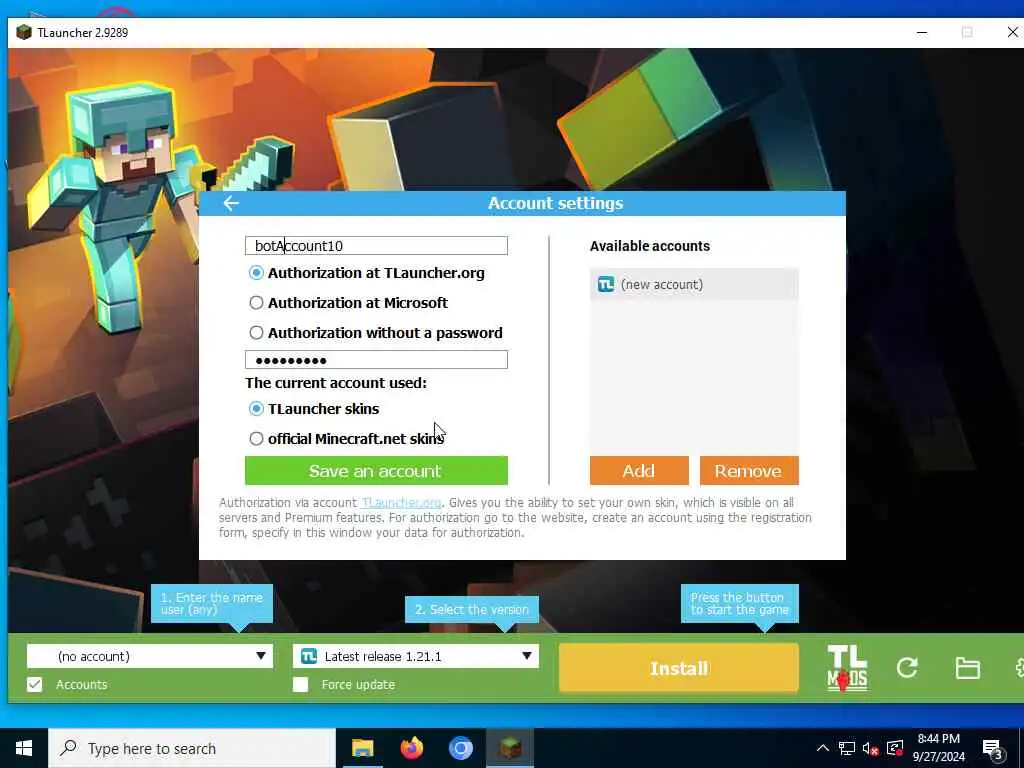Click the safely remove hardware tray icon
This screenshot has width=1024, height=768.
coord(895,748)
